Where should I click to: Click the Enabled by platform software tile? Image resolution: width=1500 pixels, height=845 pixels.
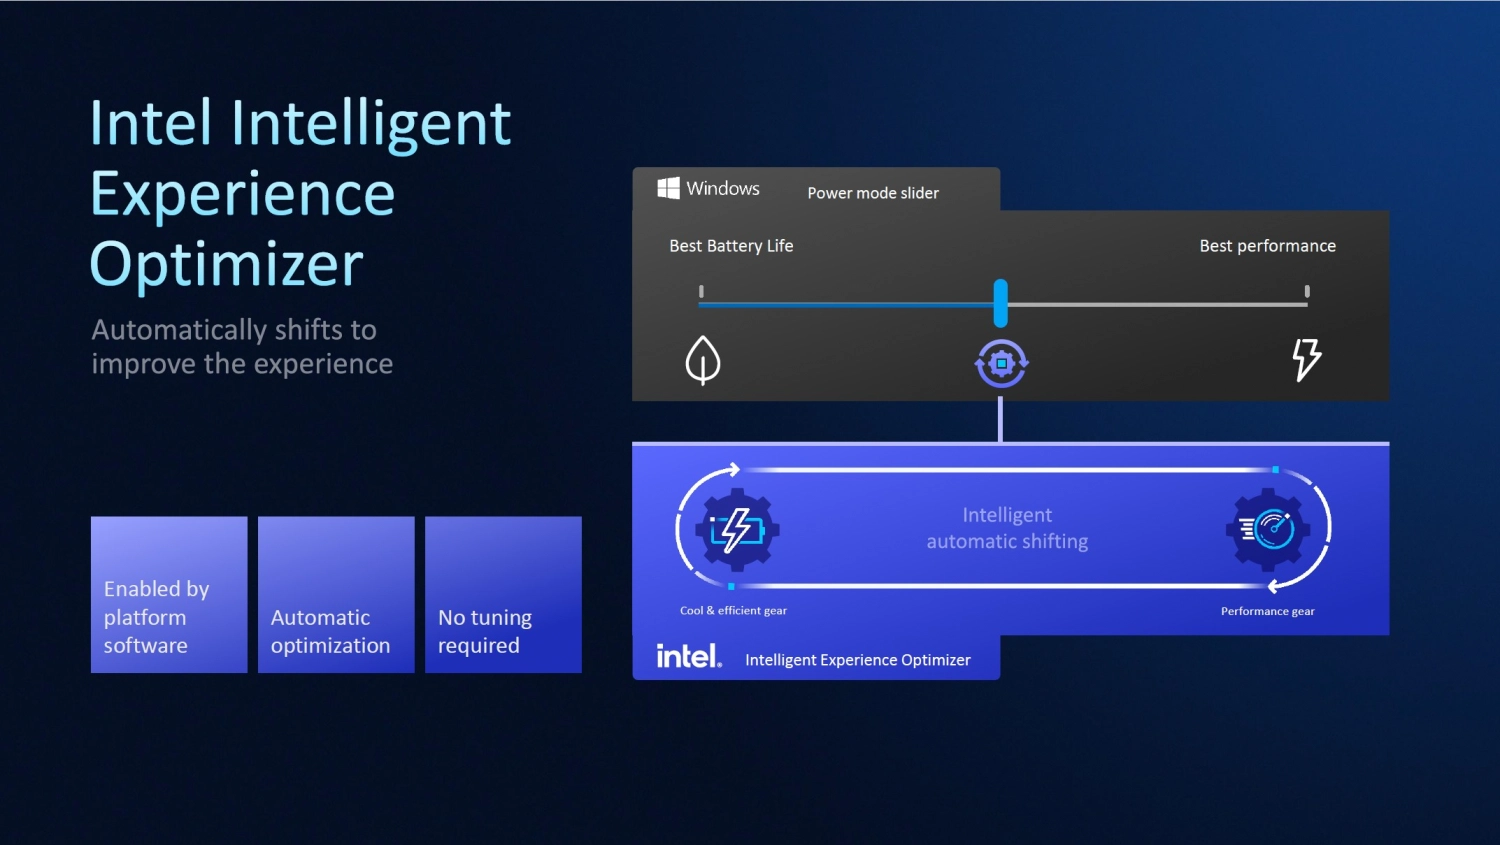169,594
